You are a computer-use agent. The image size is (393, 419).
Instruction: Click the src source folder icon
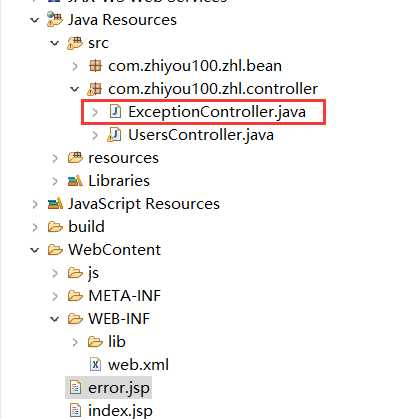[x=75, y=43]
